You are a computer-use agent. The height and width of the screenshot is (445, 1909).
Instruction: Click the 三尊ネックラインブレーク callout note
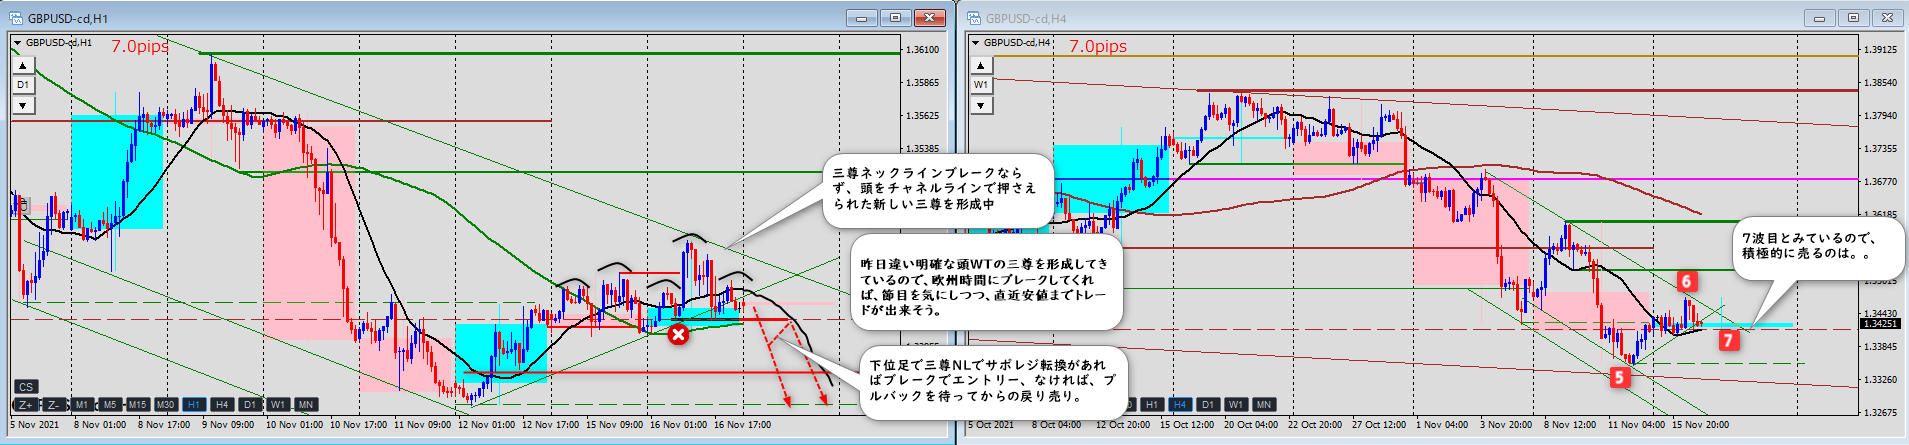click(938, 190)
